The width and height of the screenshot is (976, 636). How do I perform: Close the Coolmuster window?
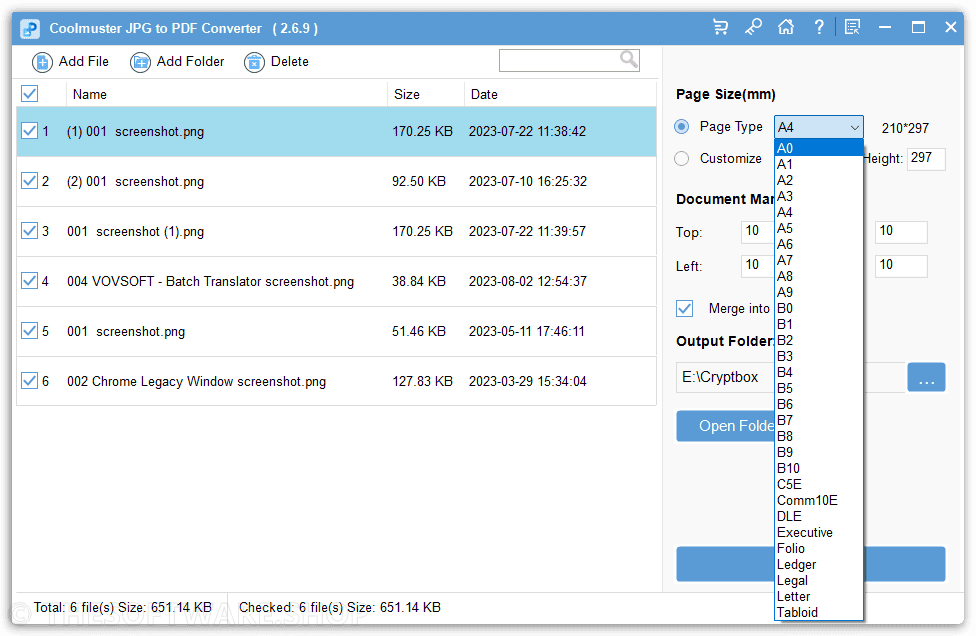point(950,27)
